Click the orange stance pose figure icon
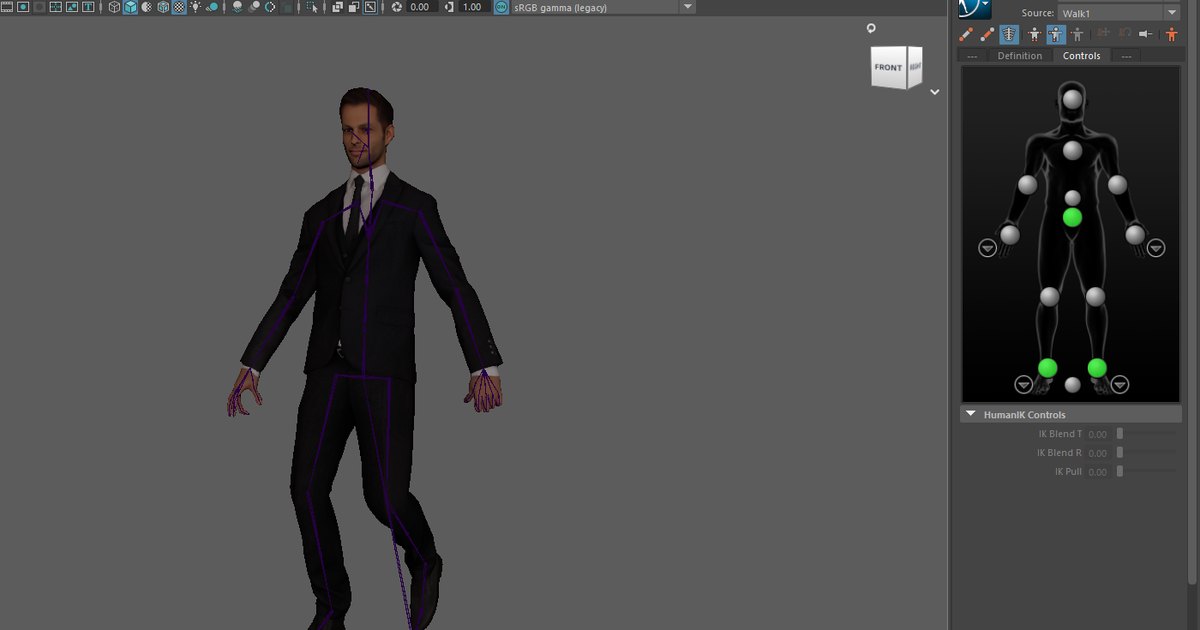The image size is (1200, 630). pyautogui.click(x=1172, y=34)
